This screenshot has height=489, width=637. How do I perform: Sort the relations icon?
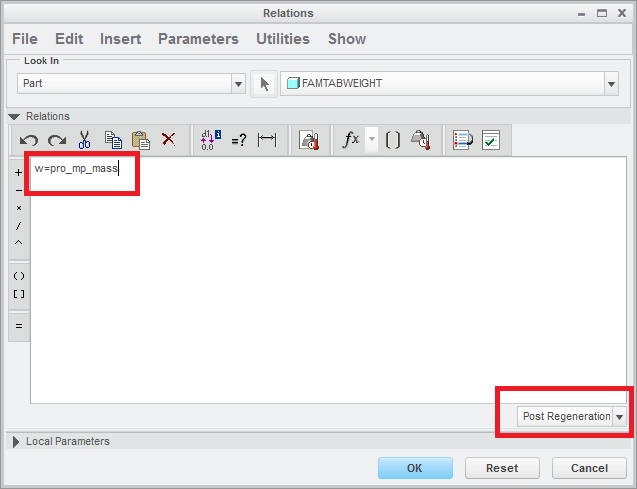point(463,140)
